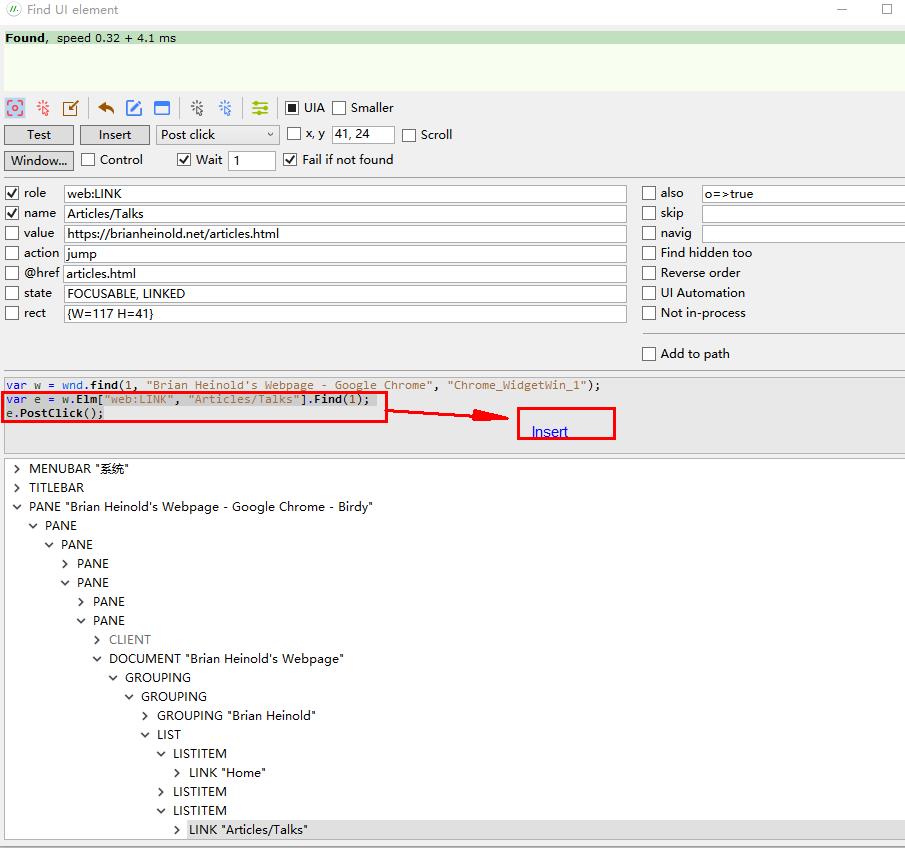Open the Post click action dropdown
Image resolution: width=905 pixels, height=848 pixels.
point(217,135)
